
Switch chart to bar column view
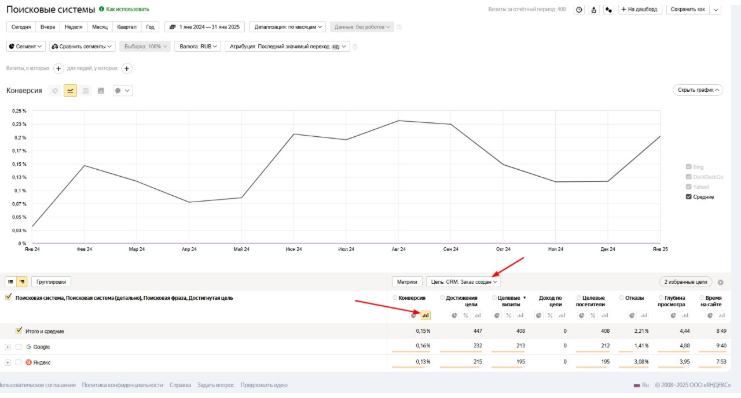(x=101, y=91)
